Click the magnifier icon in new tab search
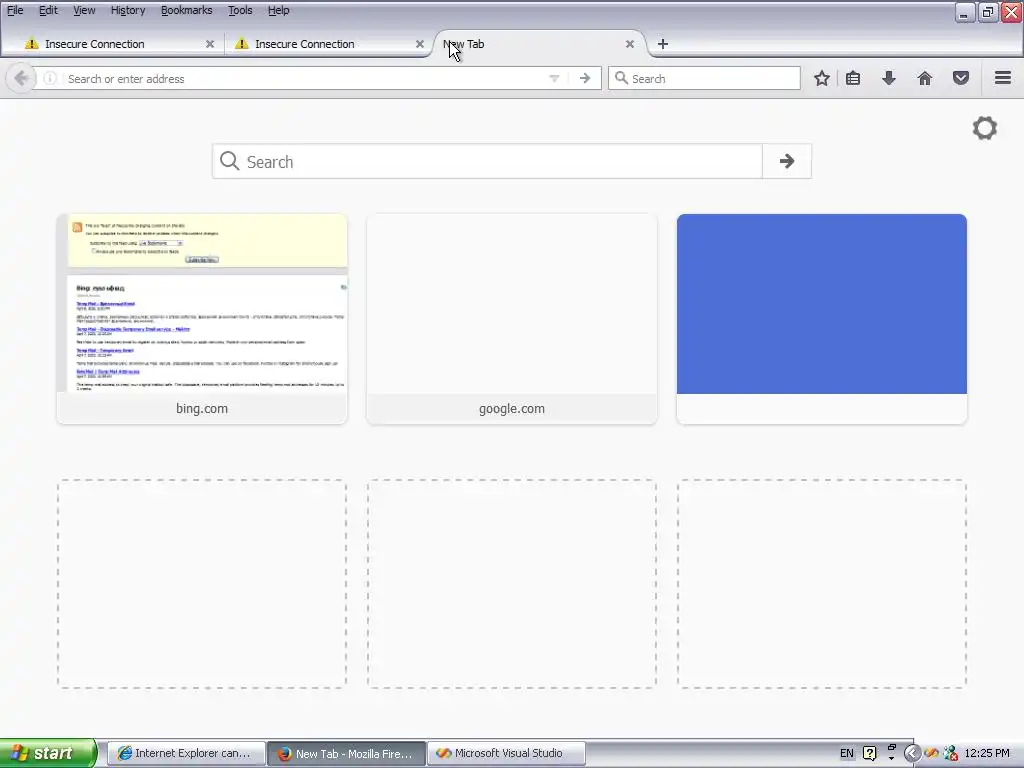 (x=229, y=161)
